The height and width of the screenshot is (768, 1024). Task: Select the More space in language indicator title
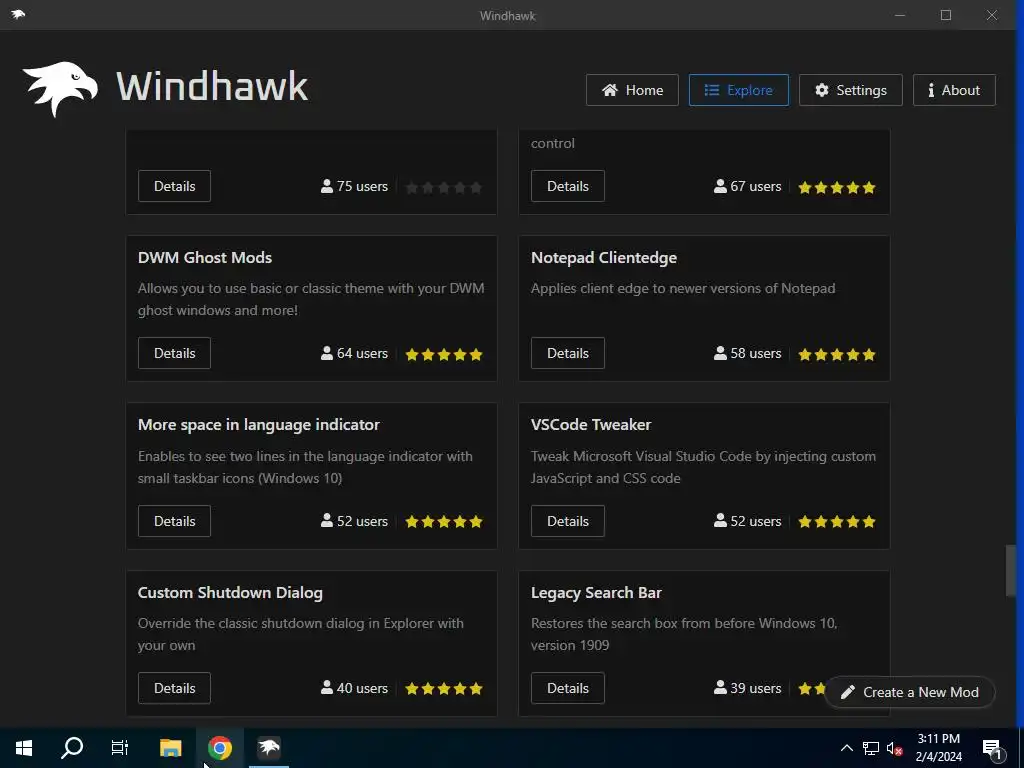pyautogui.click(x=259, y=424)
